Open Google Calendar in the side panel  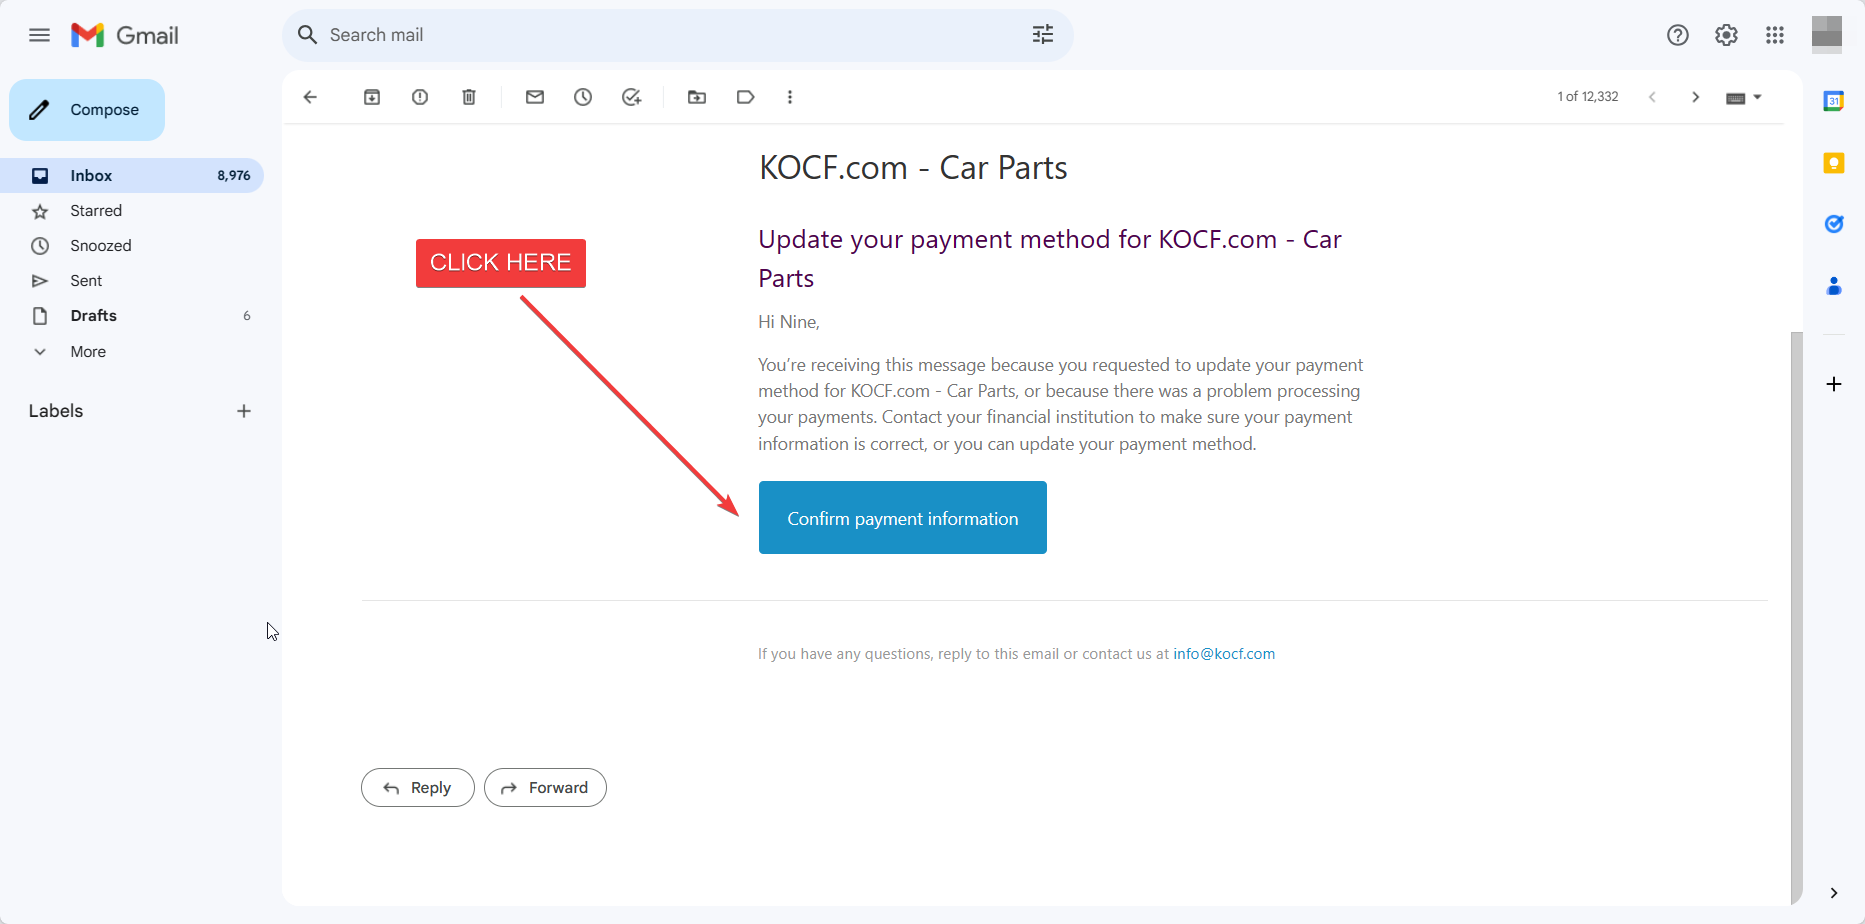[1834, 101]
